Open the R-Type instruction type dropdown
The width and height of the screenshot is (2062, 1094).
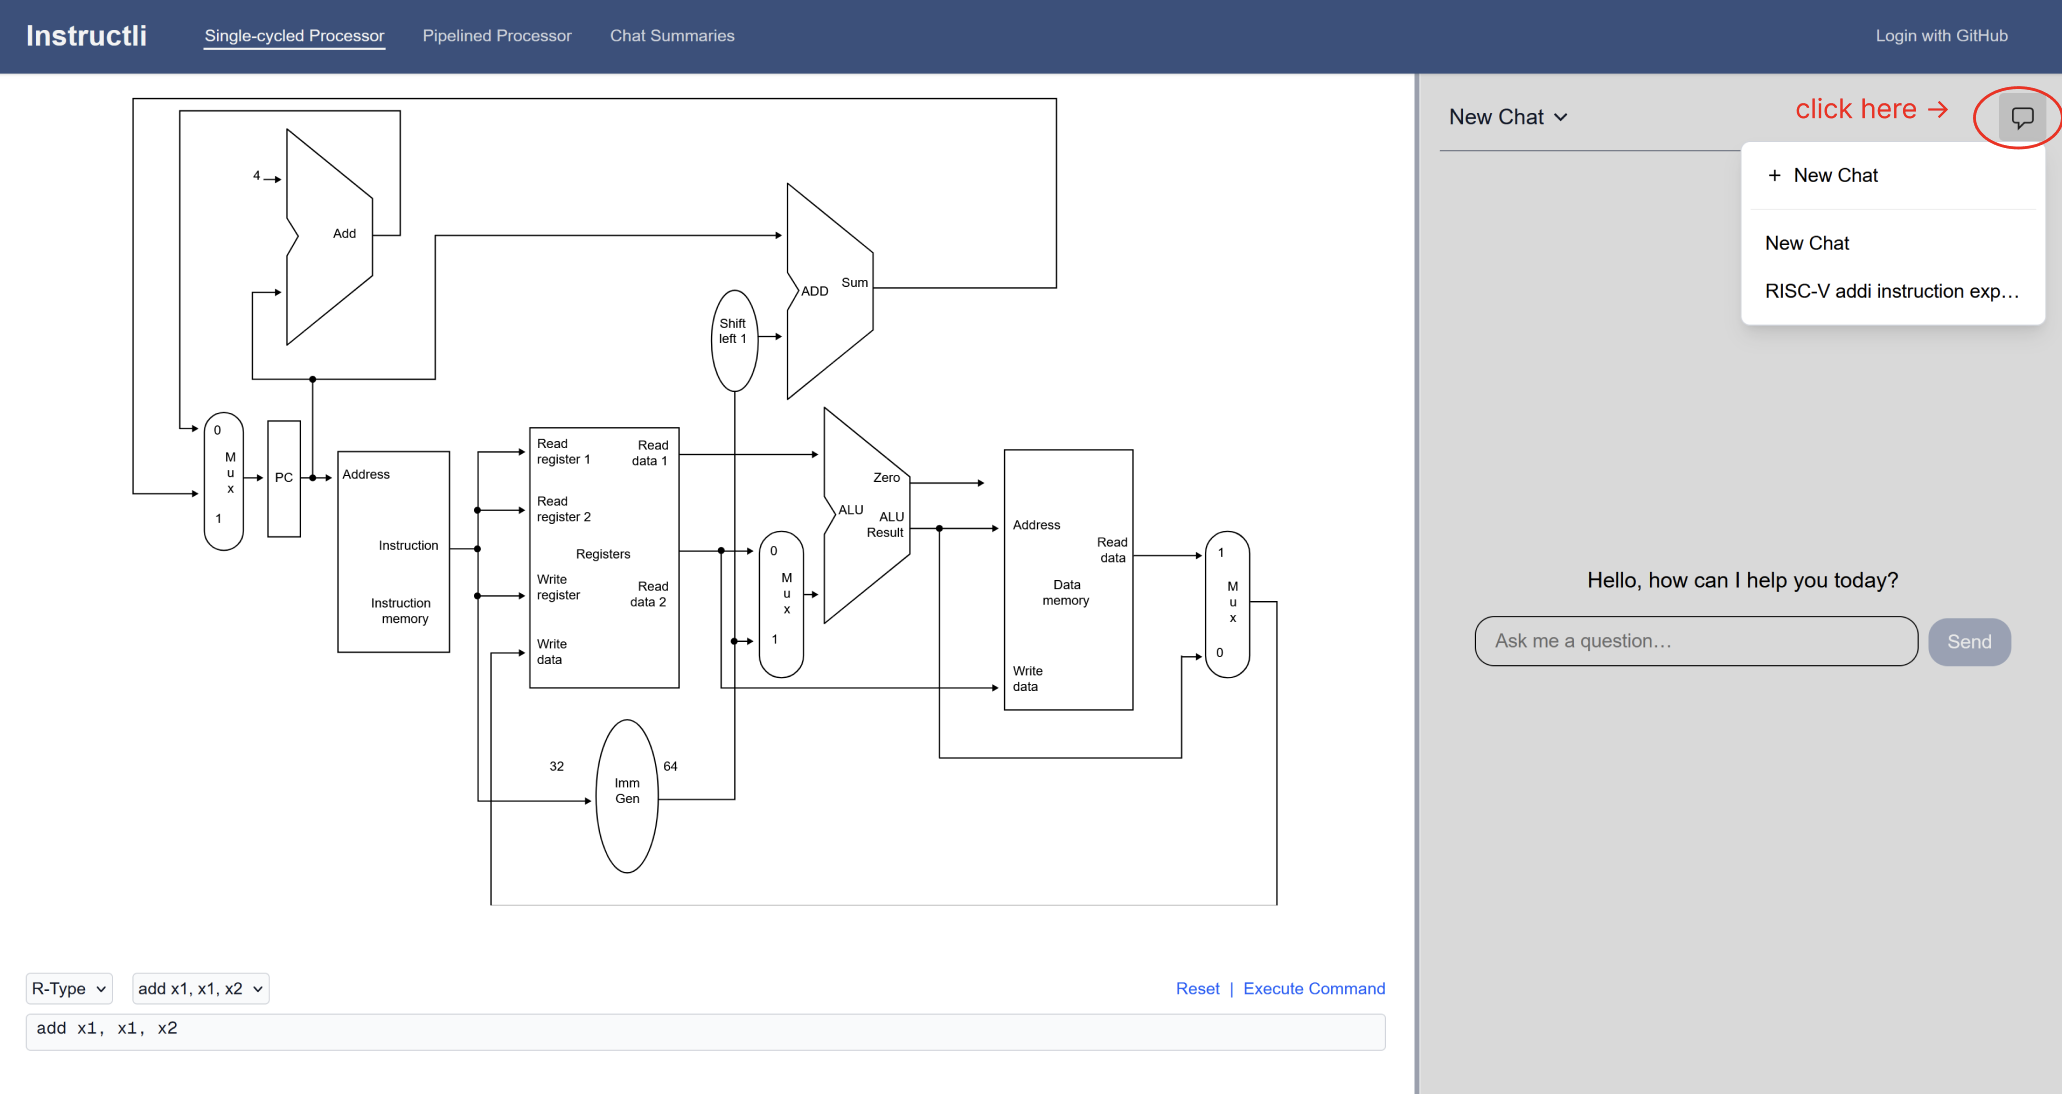[x=69, y=988]
